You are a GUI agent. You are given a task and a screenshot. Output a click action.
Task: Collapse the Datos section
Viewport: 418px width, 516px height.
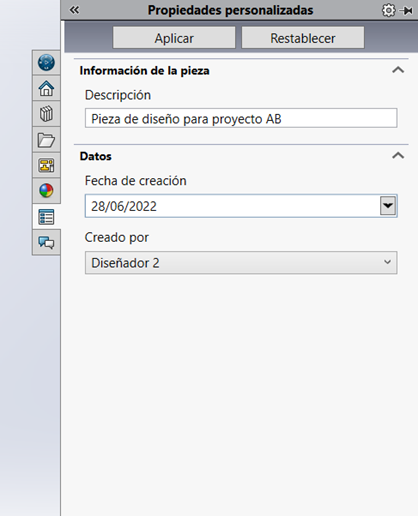tap(398, 156)
